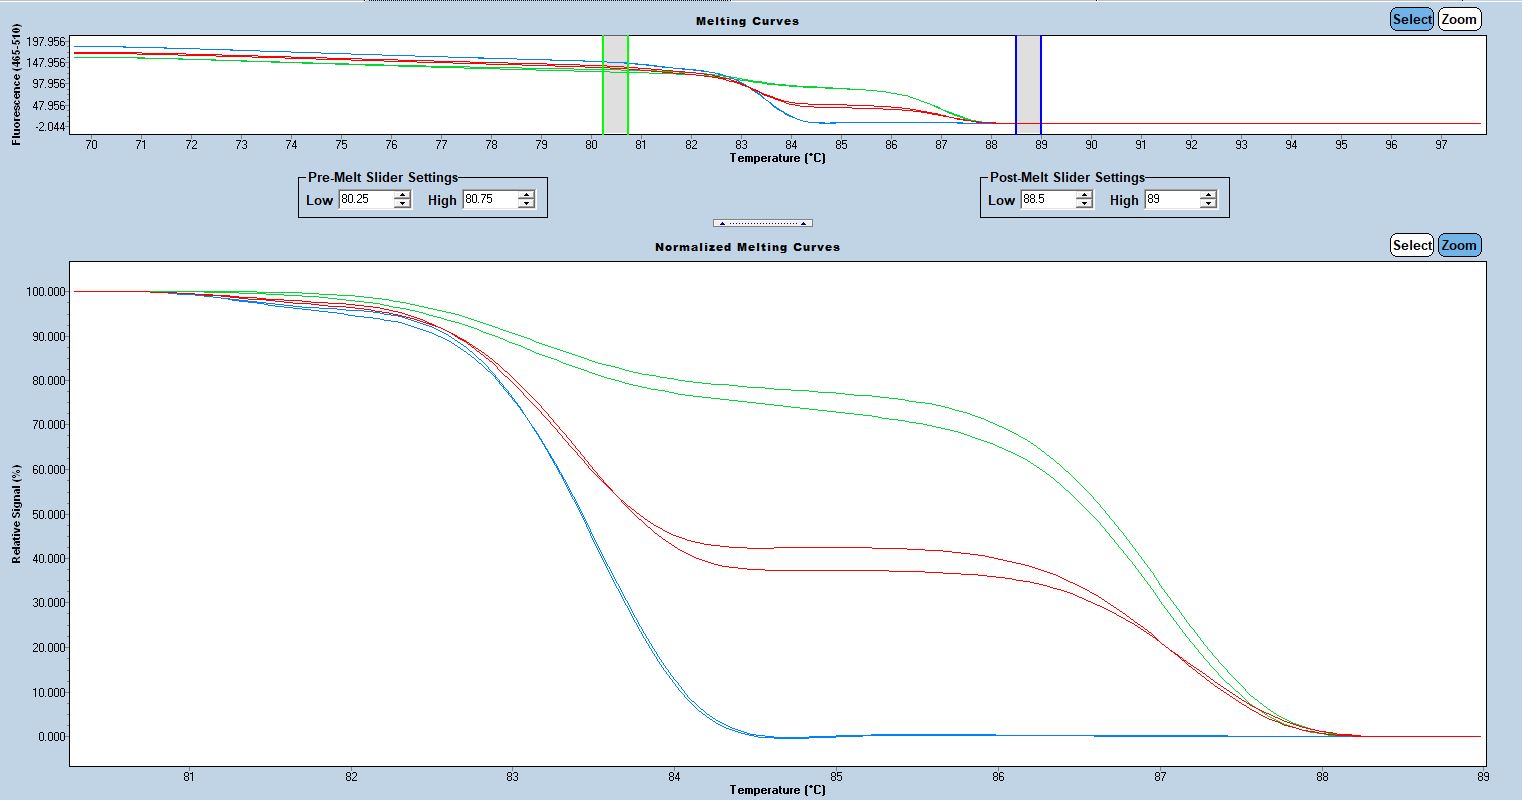Decrease Pre-Melt Low value with down arrow

[402, 204]
